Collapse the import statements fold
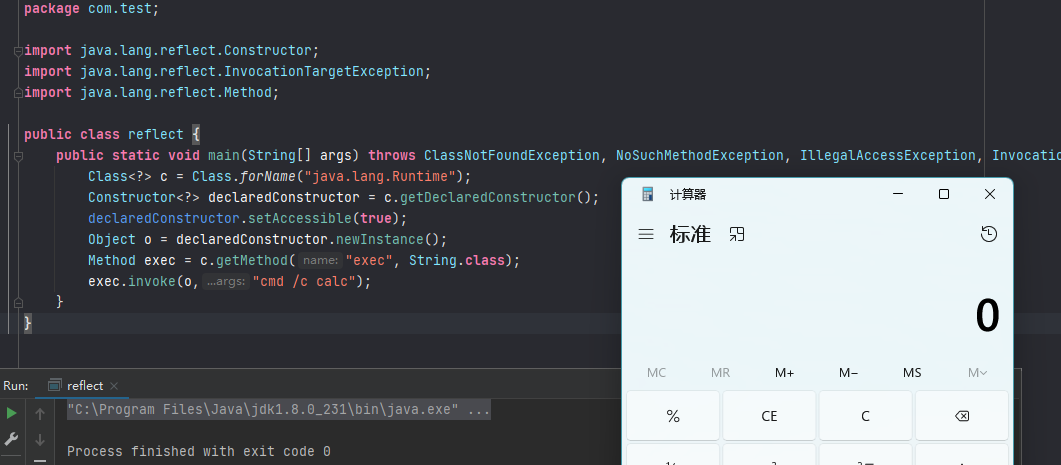The width and height of the screenshot is (1061, 465). pos(18,51)
